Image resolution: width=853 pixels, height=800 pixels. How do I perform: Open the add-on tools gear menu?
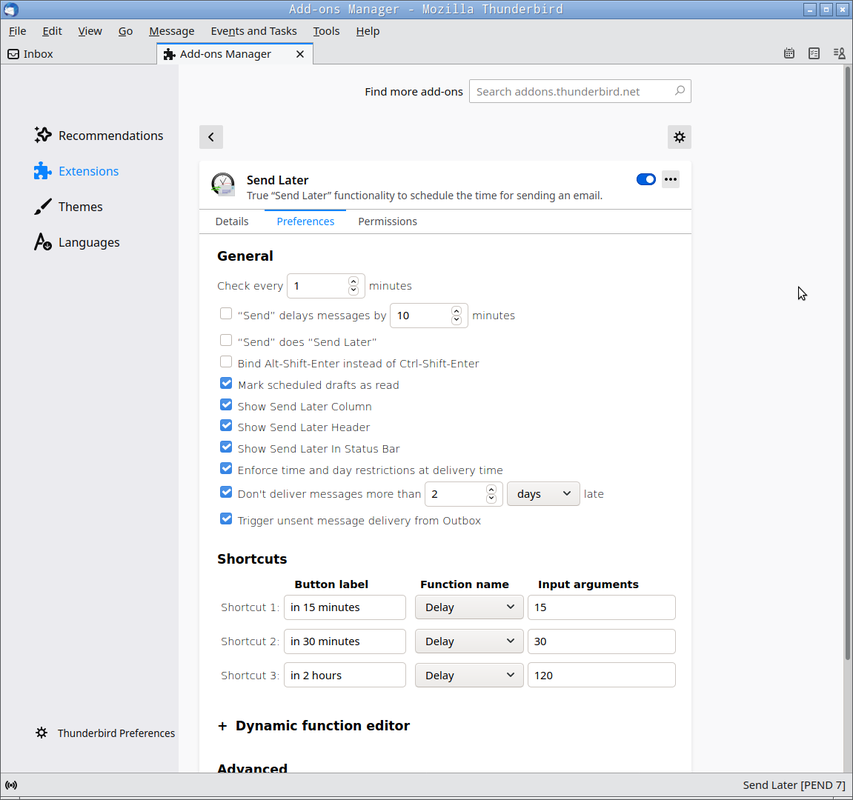pyautogui.click(x=679, y=137)
